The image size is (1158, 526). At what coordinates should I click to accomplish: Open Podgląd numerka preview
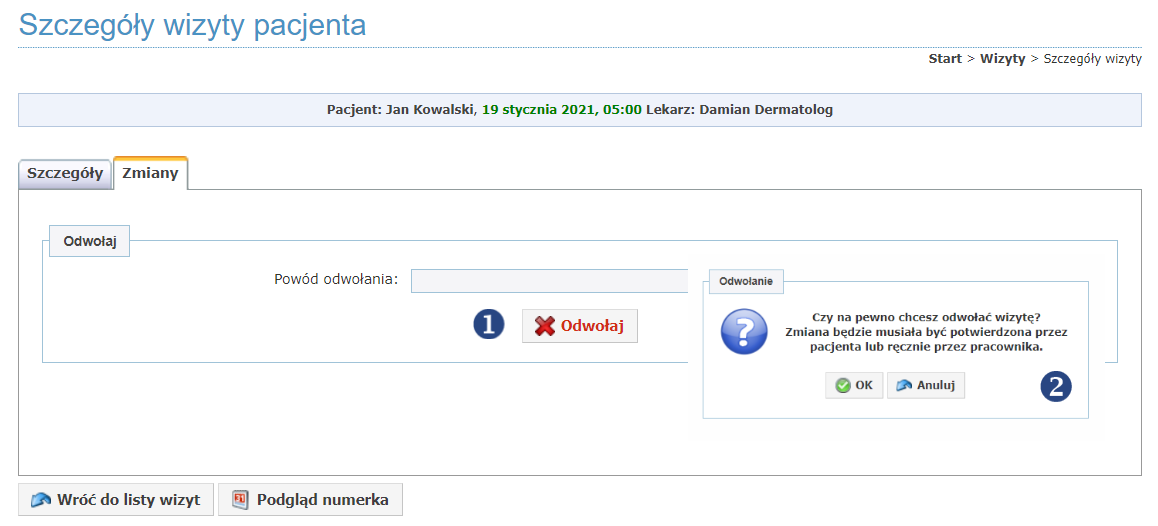pos(310,499)
